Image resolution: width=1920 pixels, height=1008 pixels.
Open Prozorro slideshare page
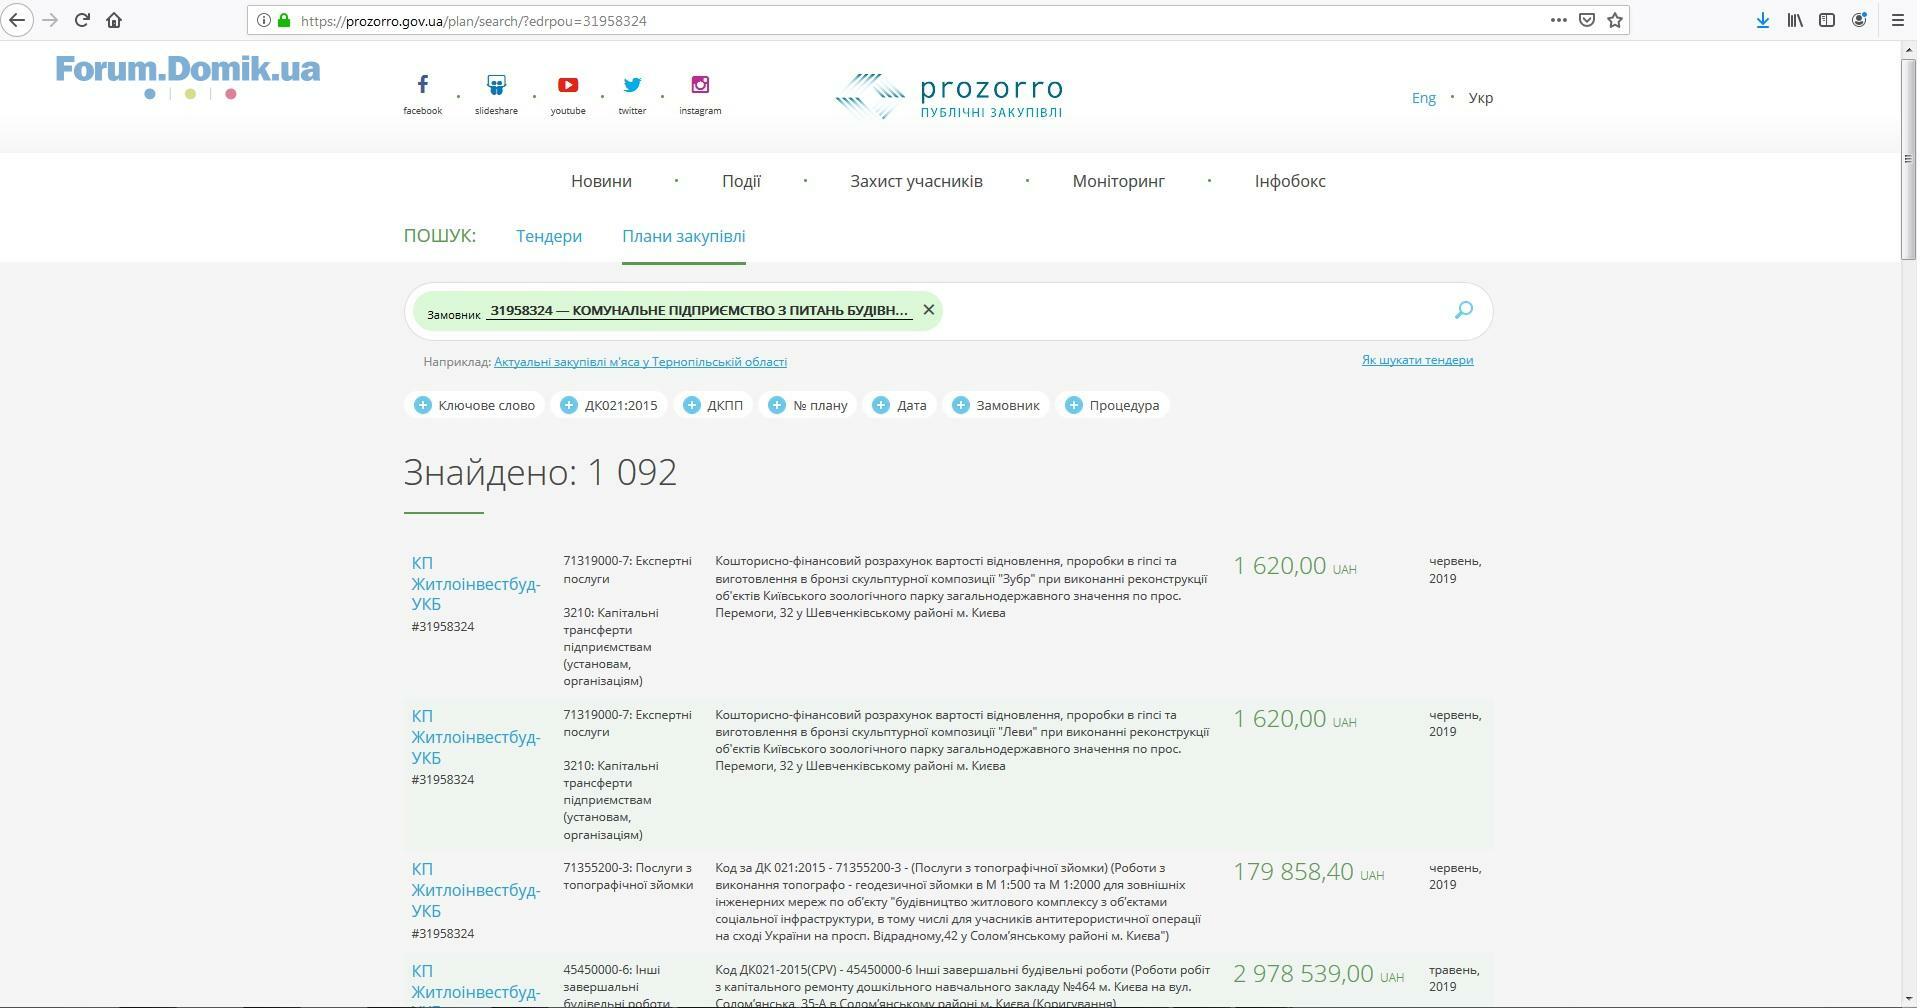pos(496,95)
